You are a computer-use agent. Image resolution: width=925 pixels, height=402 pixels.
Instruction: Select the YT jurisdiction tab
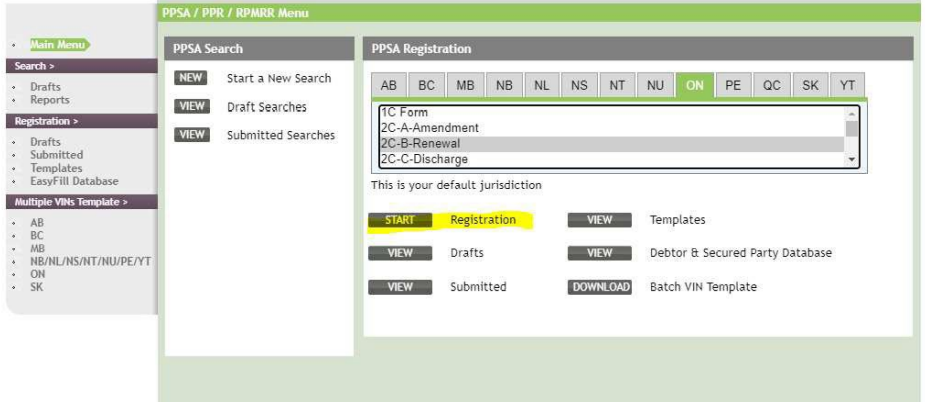[x=847, y=86]
